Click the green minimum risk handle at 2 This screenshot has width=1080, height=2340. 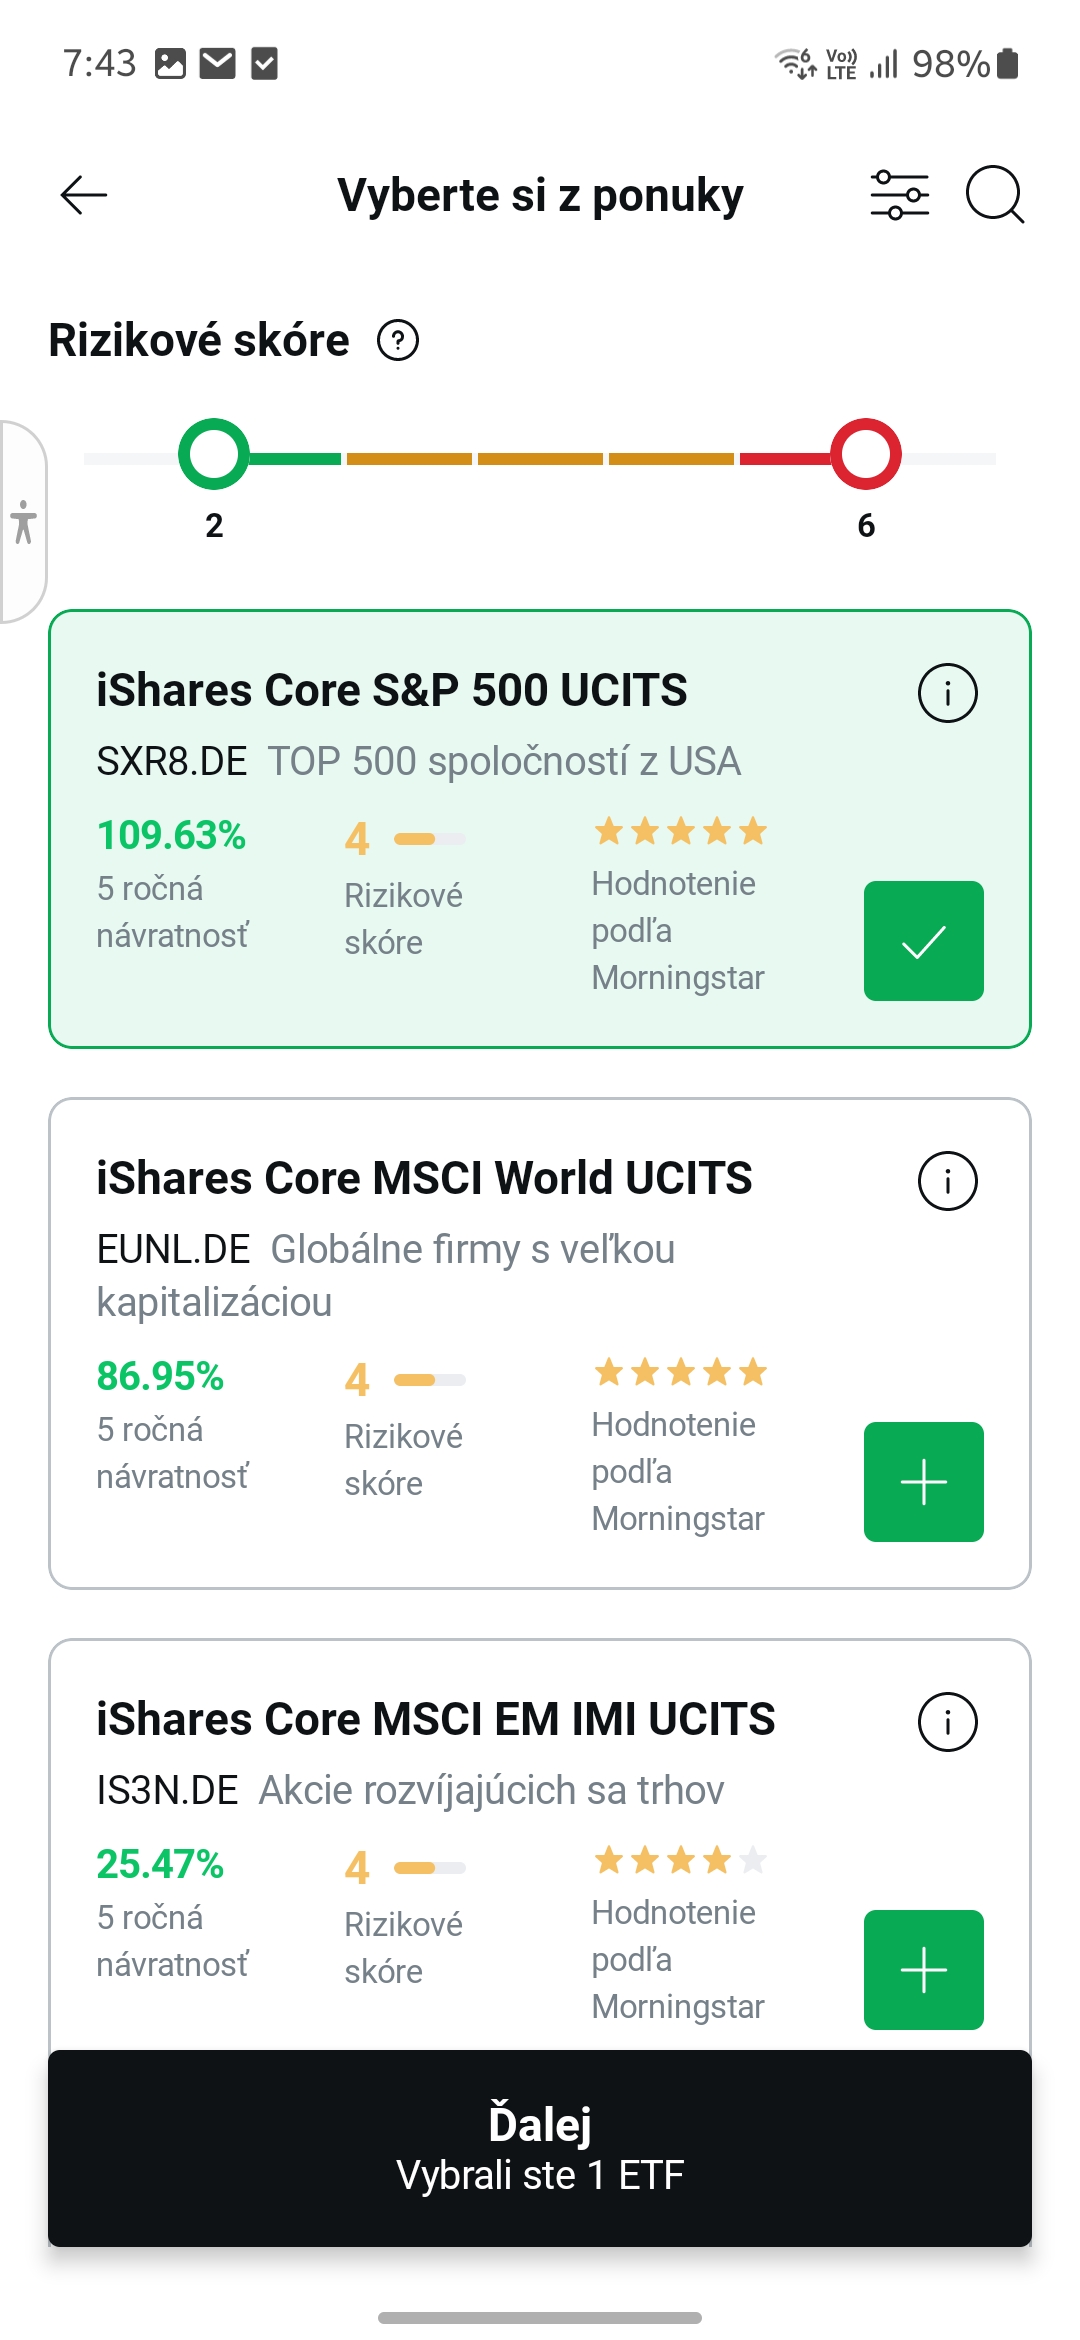[214, 454]
